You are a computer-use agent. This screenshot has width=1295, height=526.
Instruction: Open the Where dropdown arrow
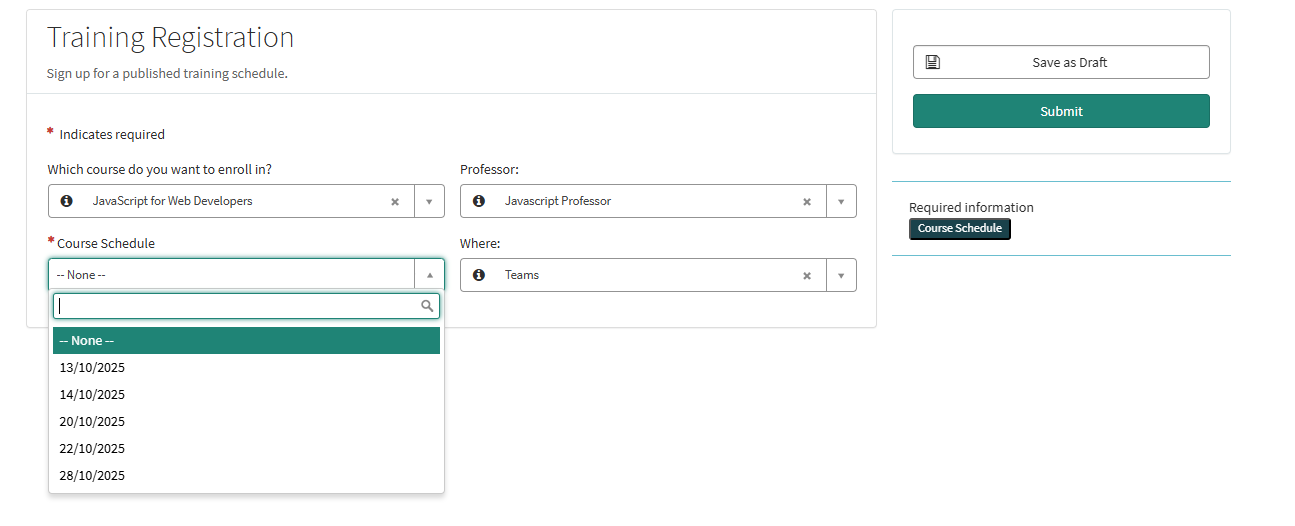[x=841, y=275]
